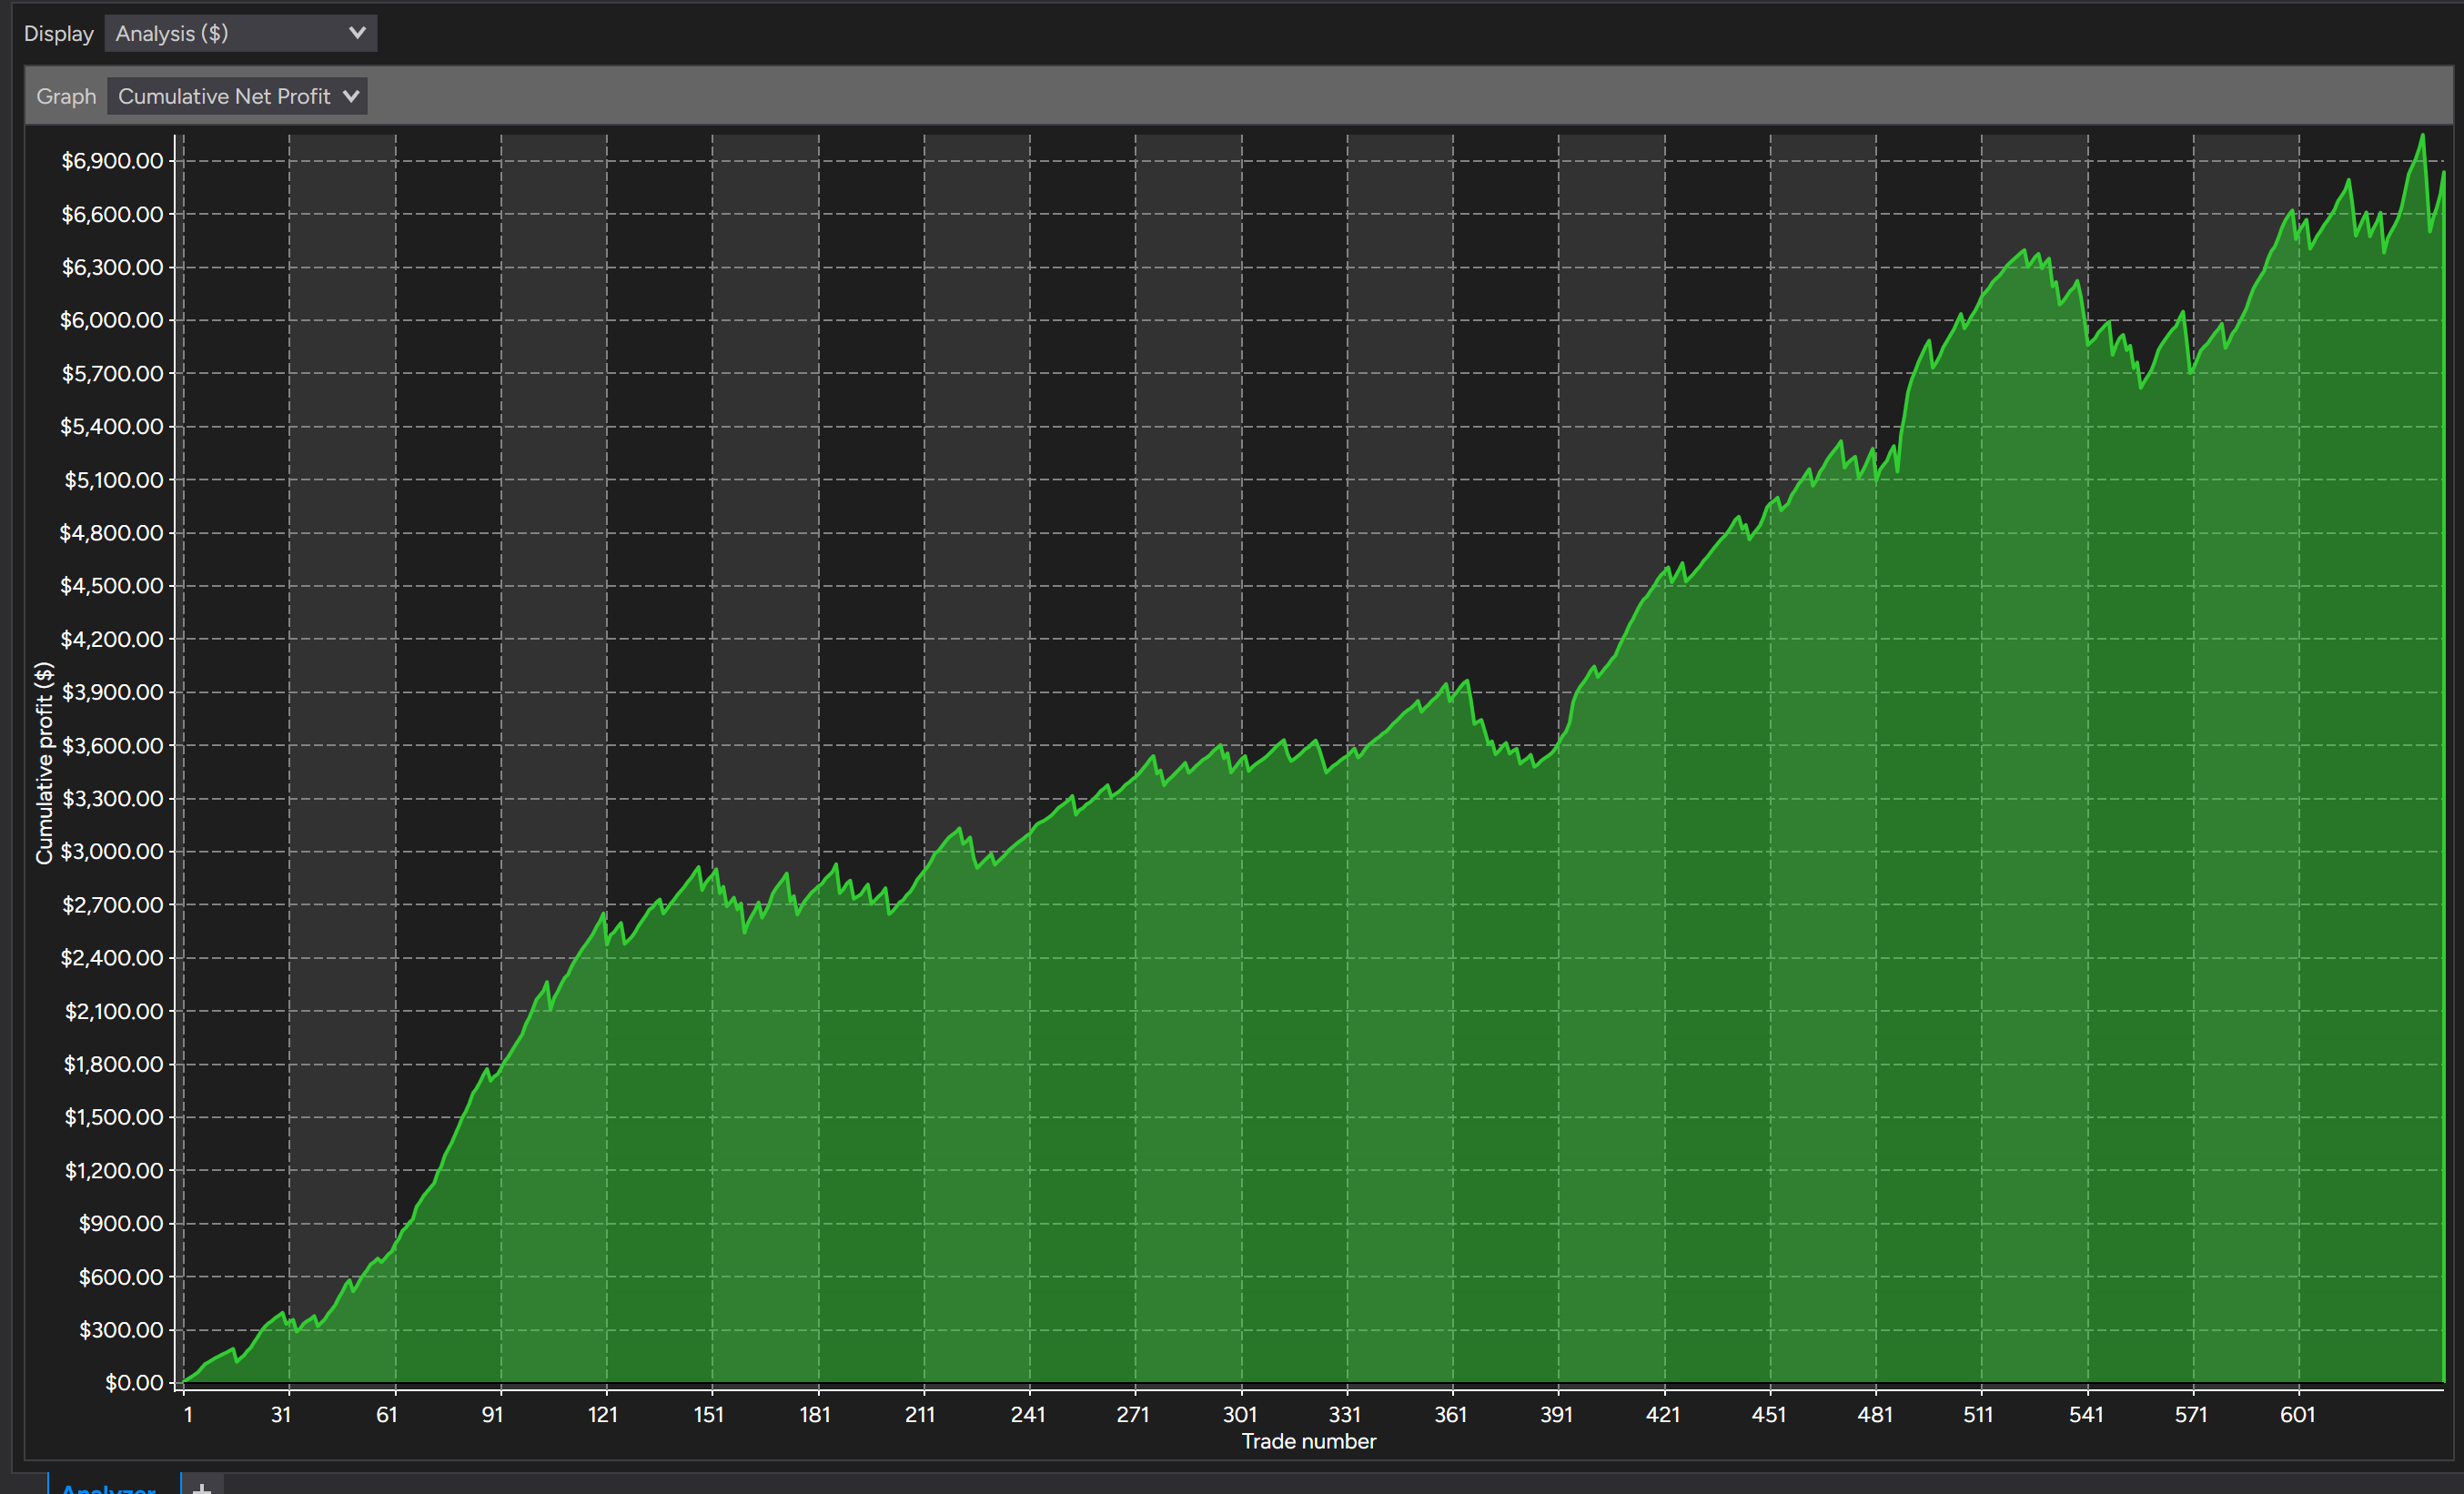
Task: Click the $900.00 y-axis label
Action: (121, 1223)
